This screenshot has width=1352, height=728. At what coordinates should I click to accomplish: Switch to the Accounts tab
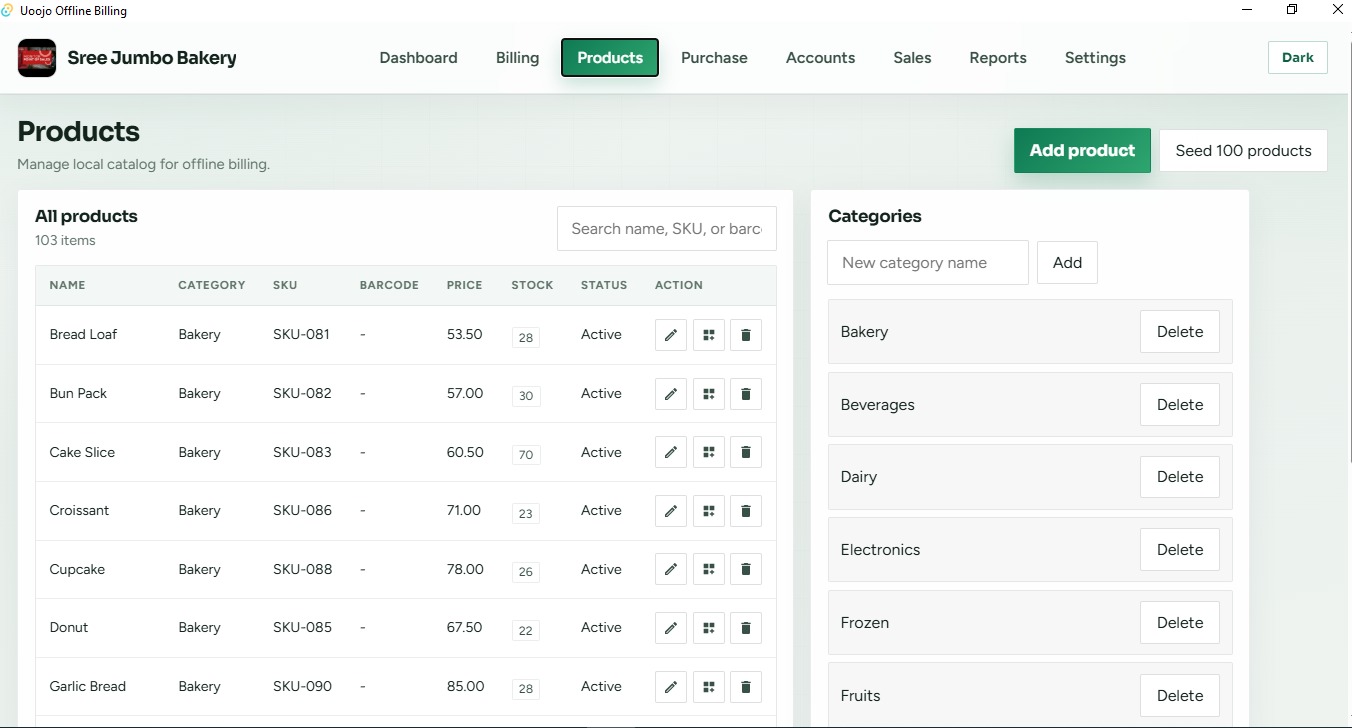click(820, 58)
